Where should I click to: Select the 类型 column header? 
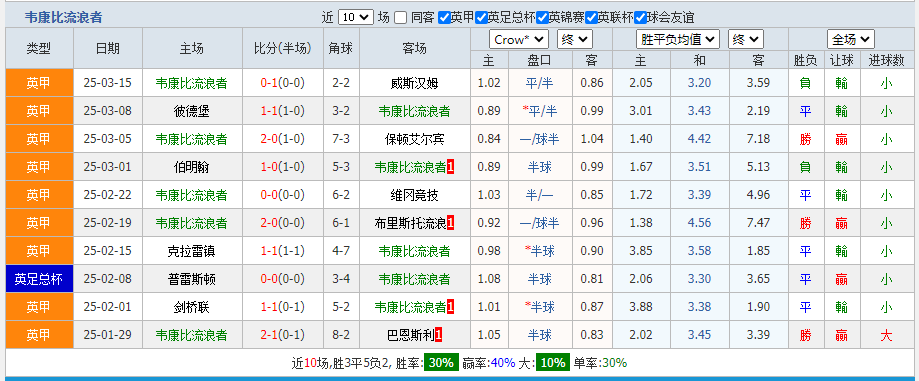[x=39, y=49]
